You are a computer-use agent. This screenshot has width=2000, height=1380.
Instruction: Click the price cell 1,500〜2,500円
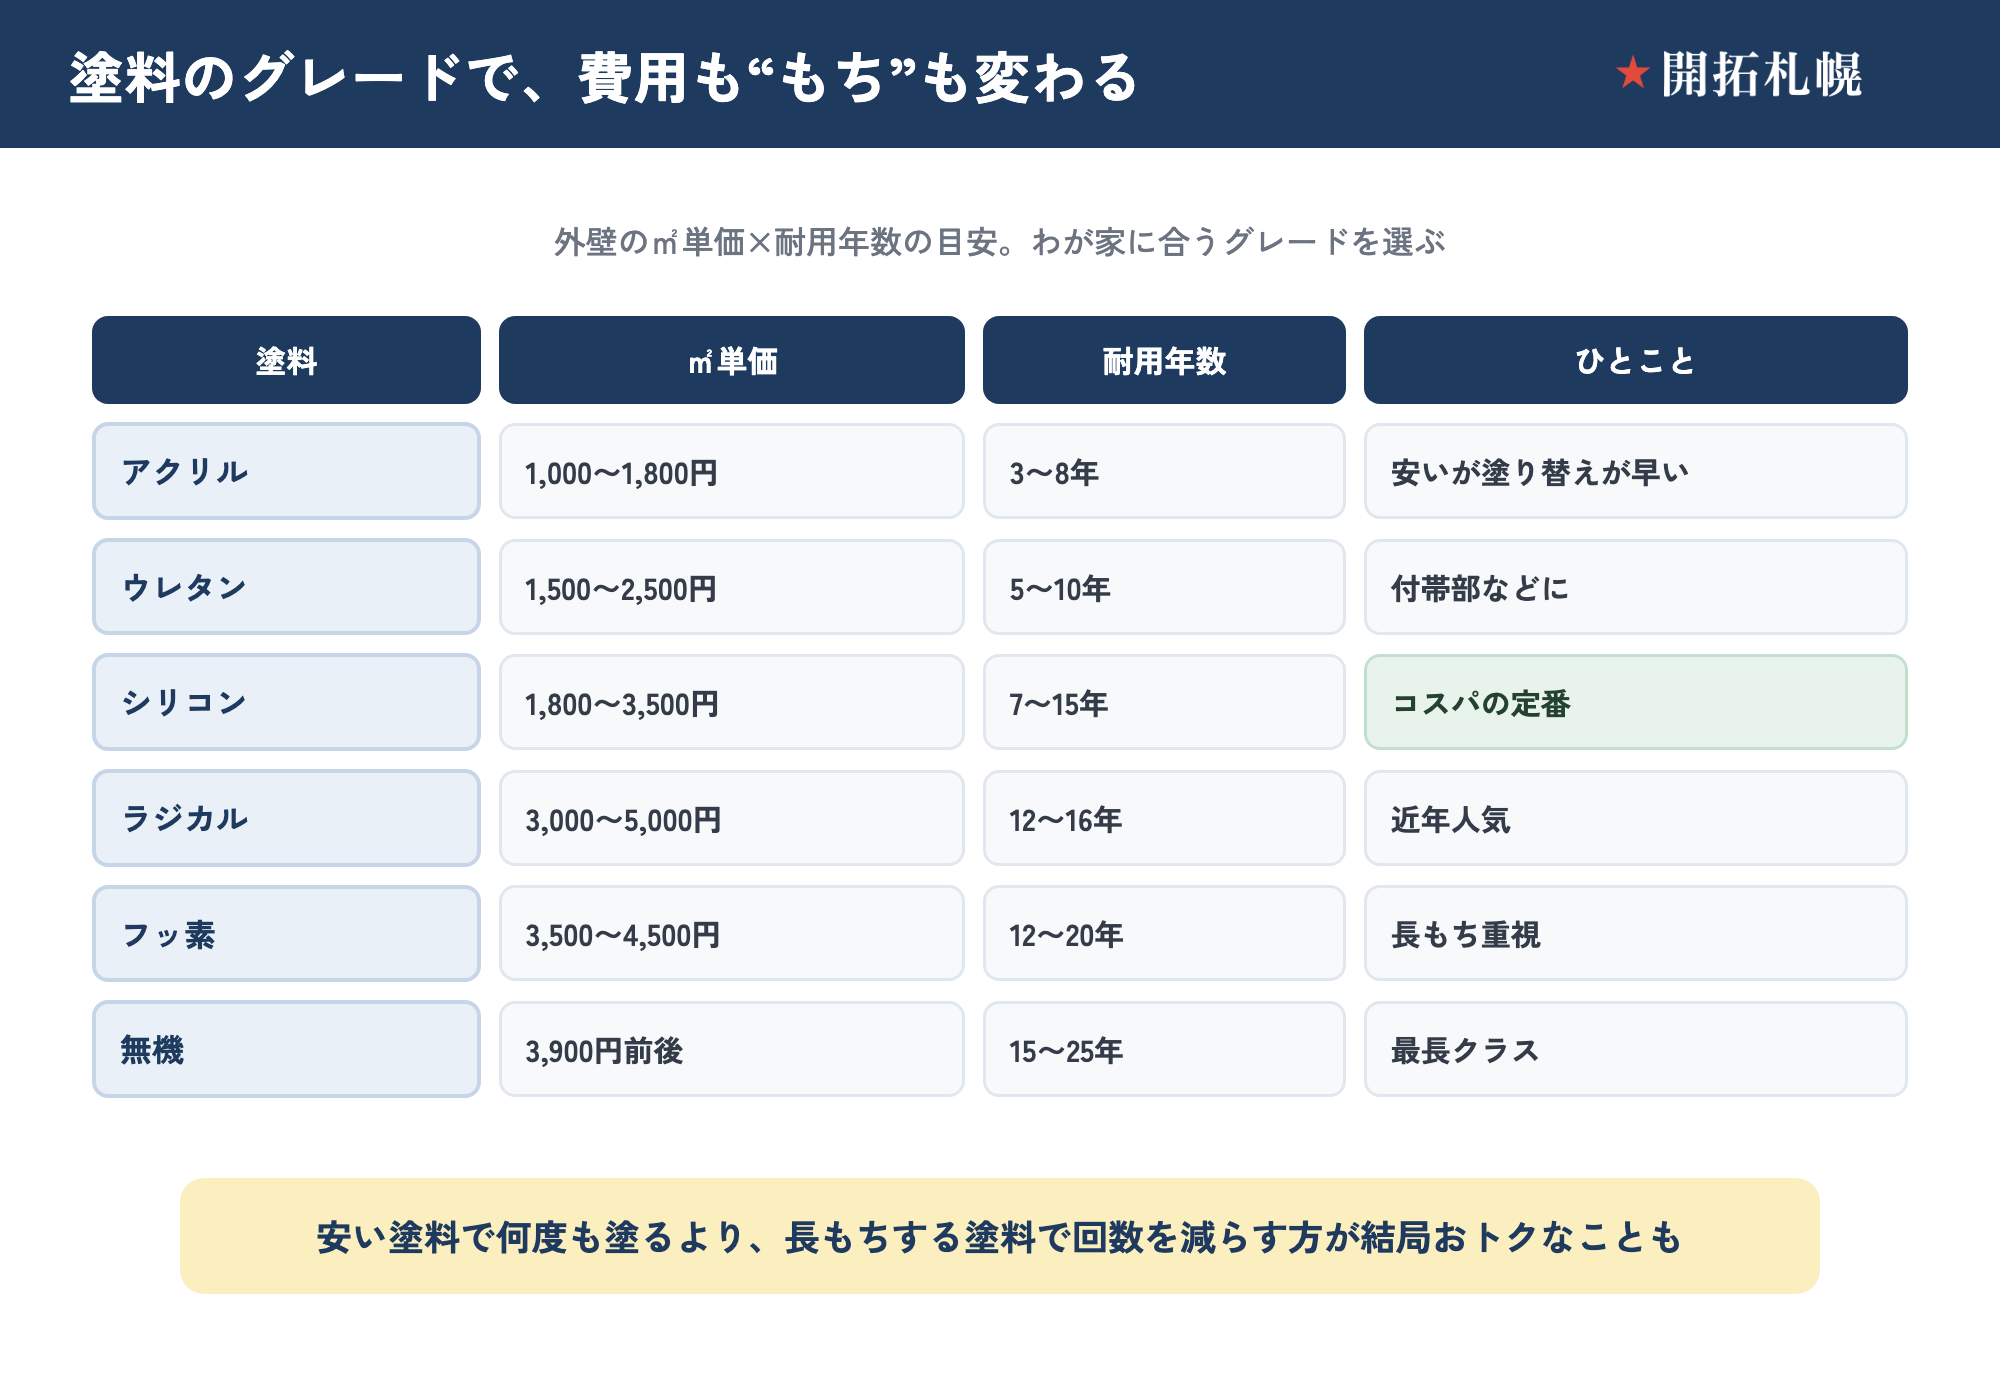tap(732, 587)
